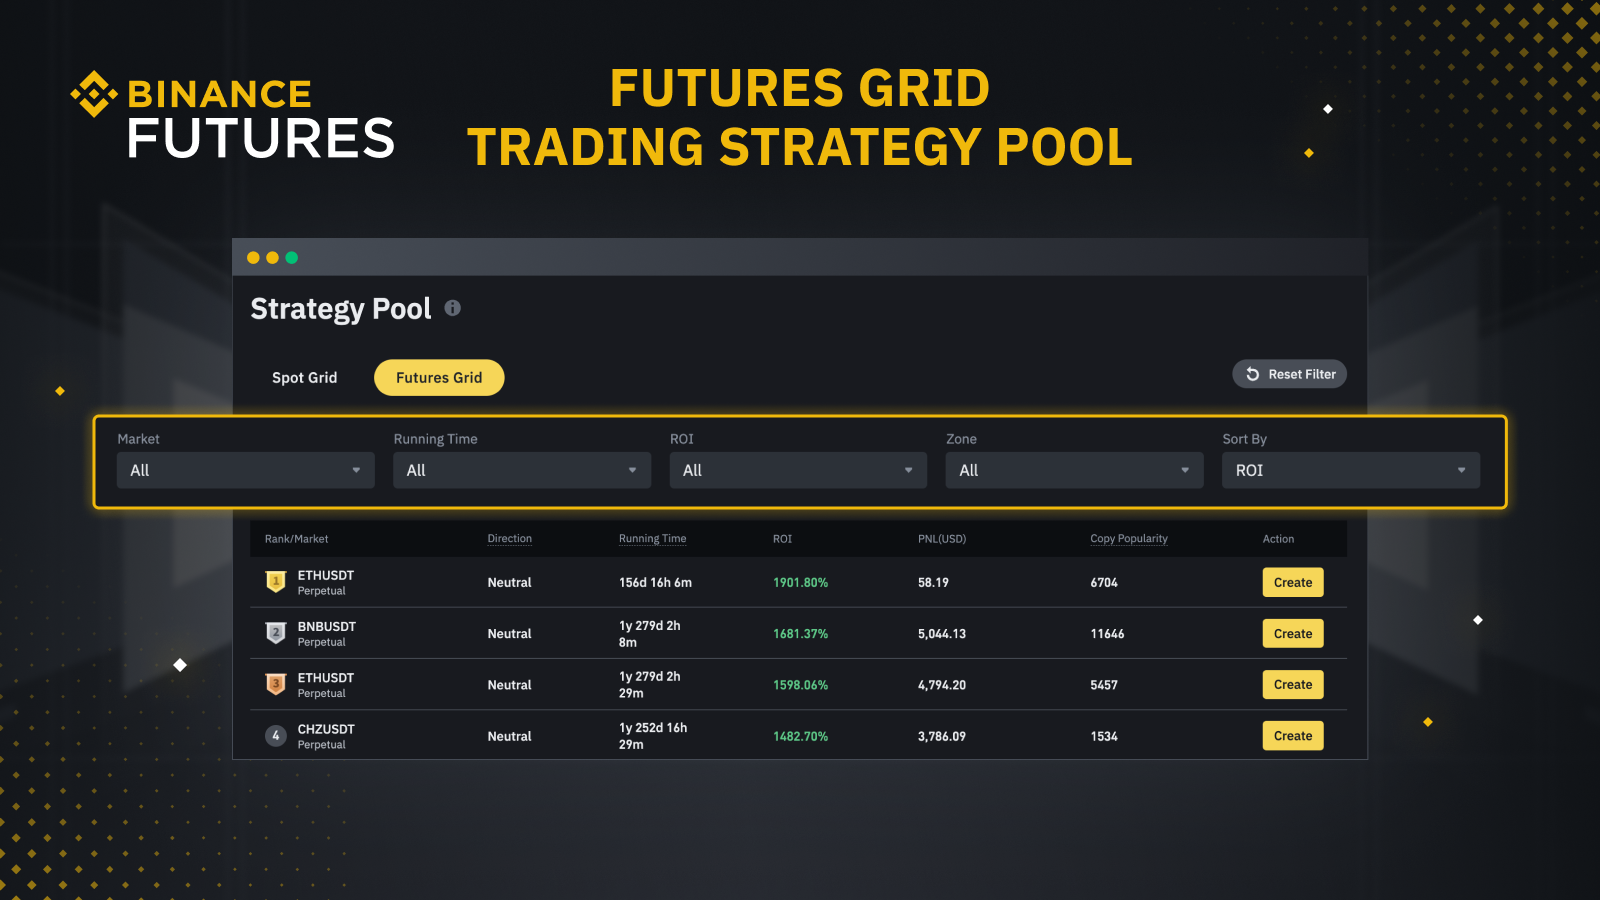Click the green traffic-light dot in titlebar
The image size is (1600, 900).
click(x=290, y=257)
